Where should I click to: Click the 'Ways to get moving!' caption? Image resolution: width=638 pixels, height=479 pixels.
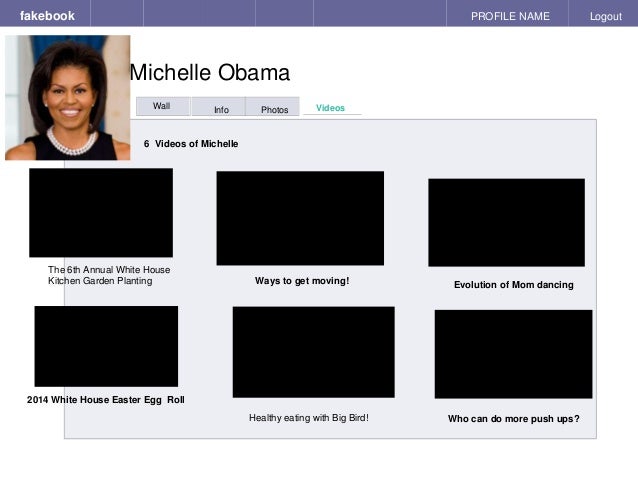point(302,281)
